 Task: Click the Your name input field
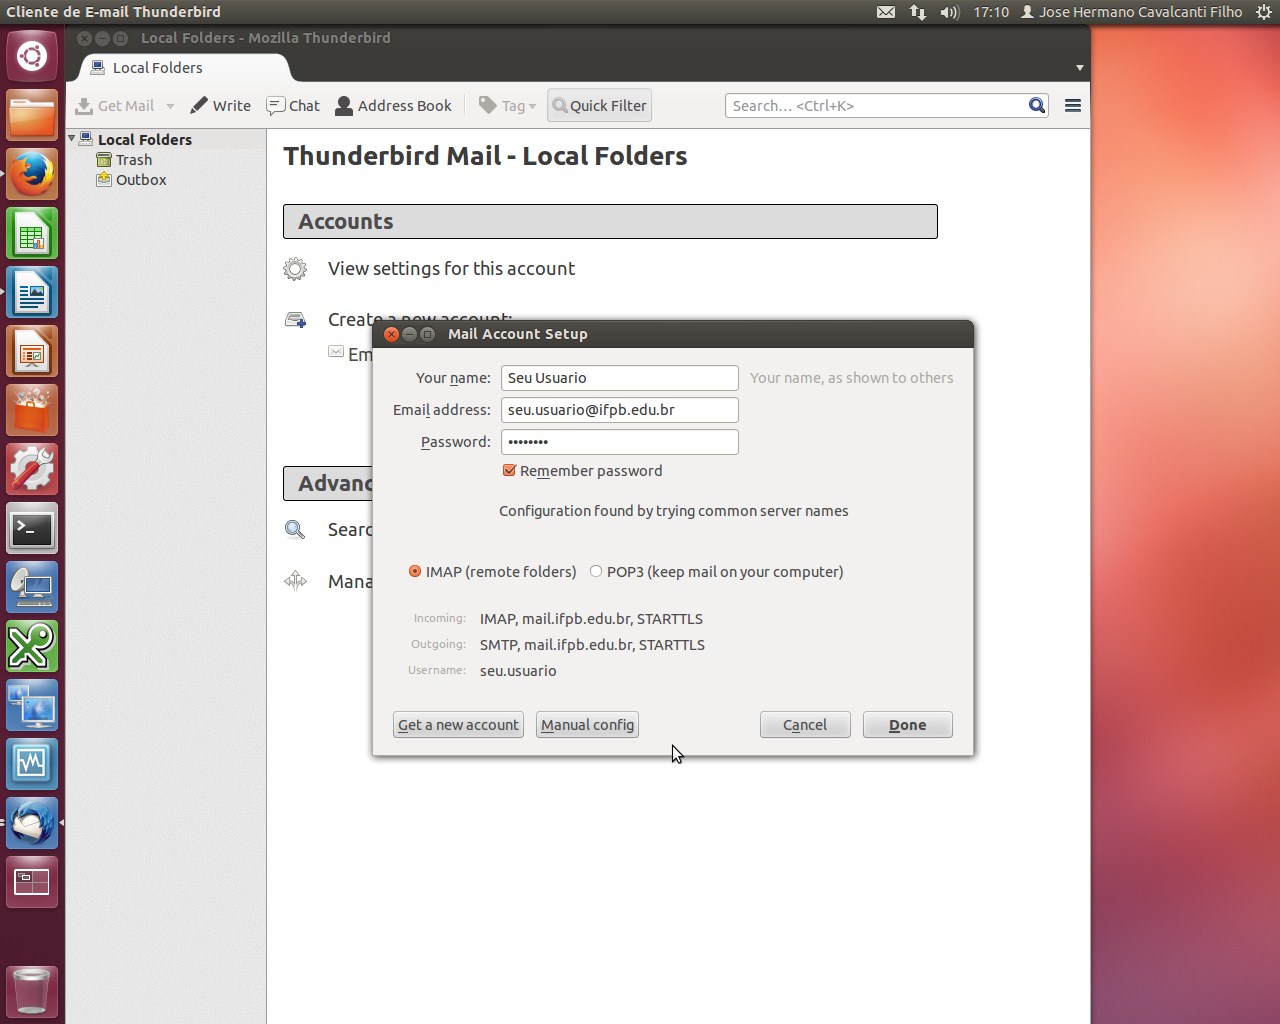tap(620, 378)
